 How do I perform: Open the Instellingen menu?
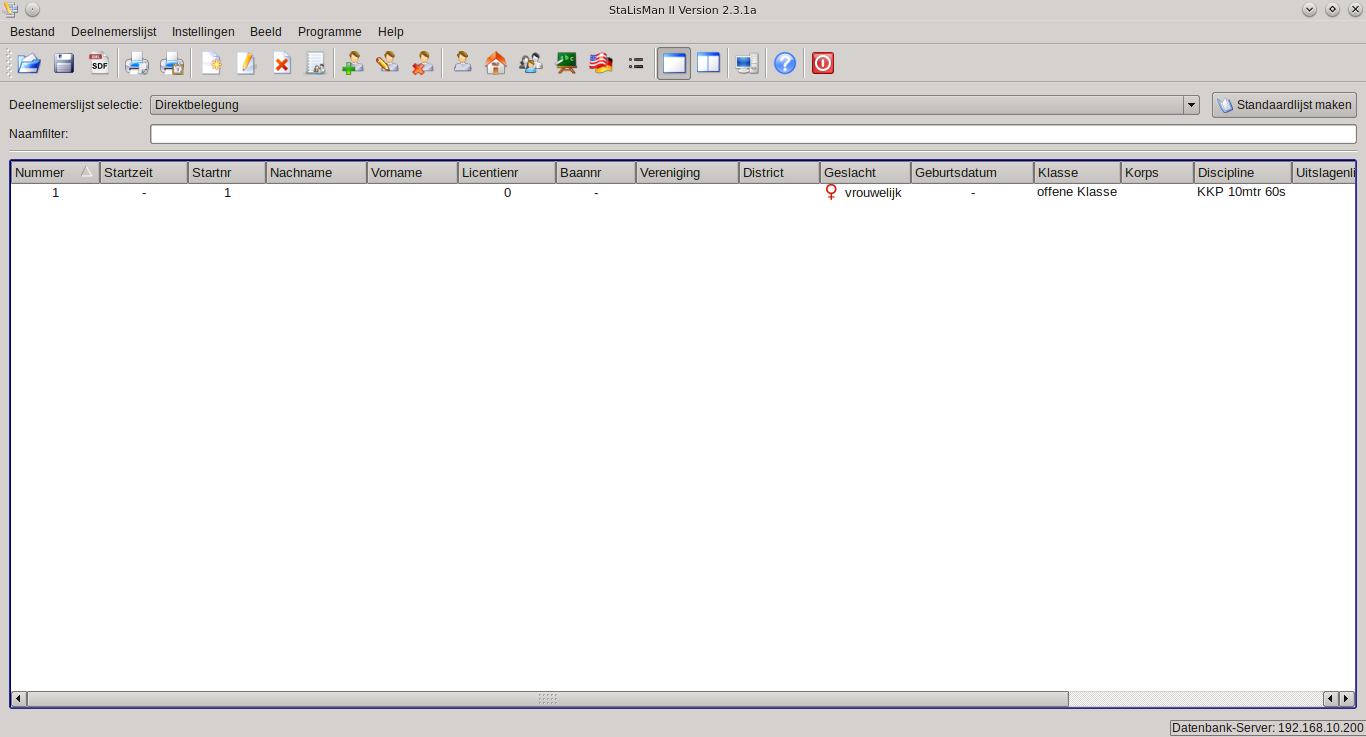(x=203, y=32)
